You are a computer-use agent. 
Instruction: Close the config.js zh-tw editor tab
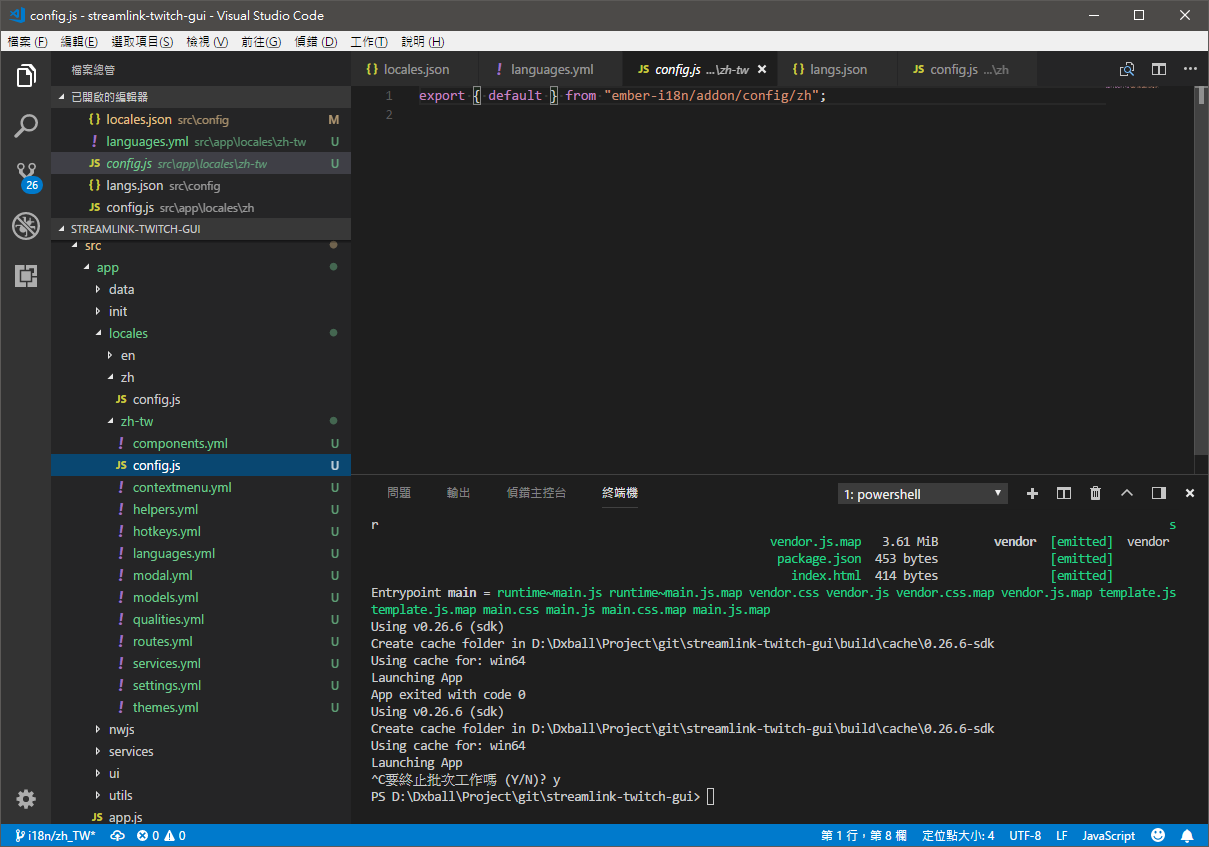click(x=762, y=70)
